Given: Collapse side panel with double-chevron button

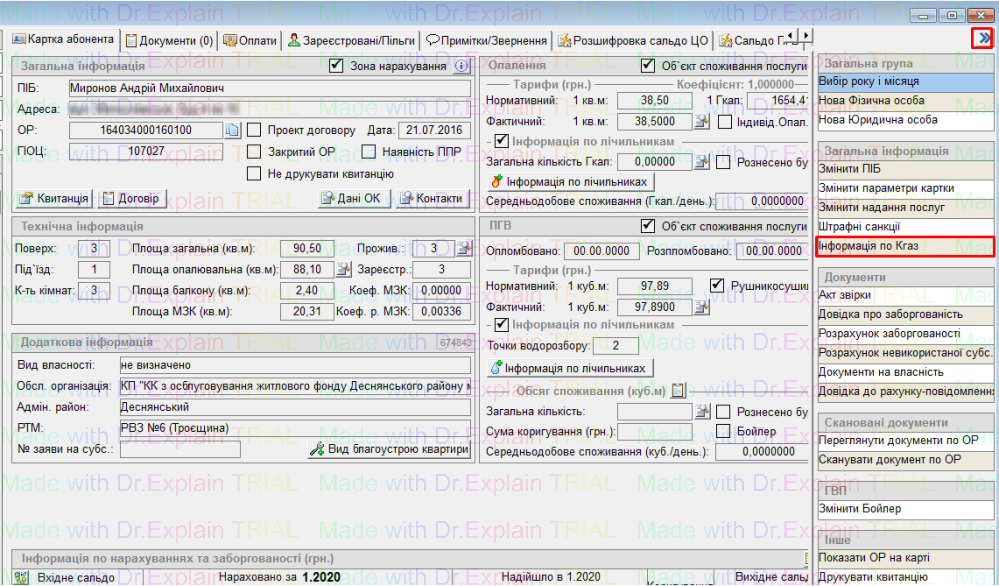Looking at the screenshot, I should click(985, 38).
